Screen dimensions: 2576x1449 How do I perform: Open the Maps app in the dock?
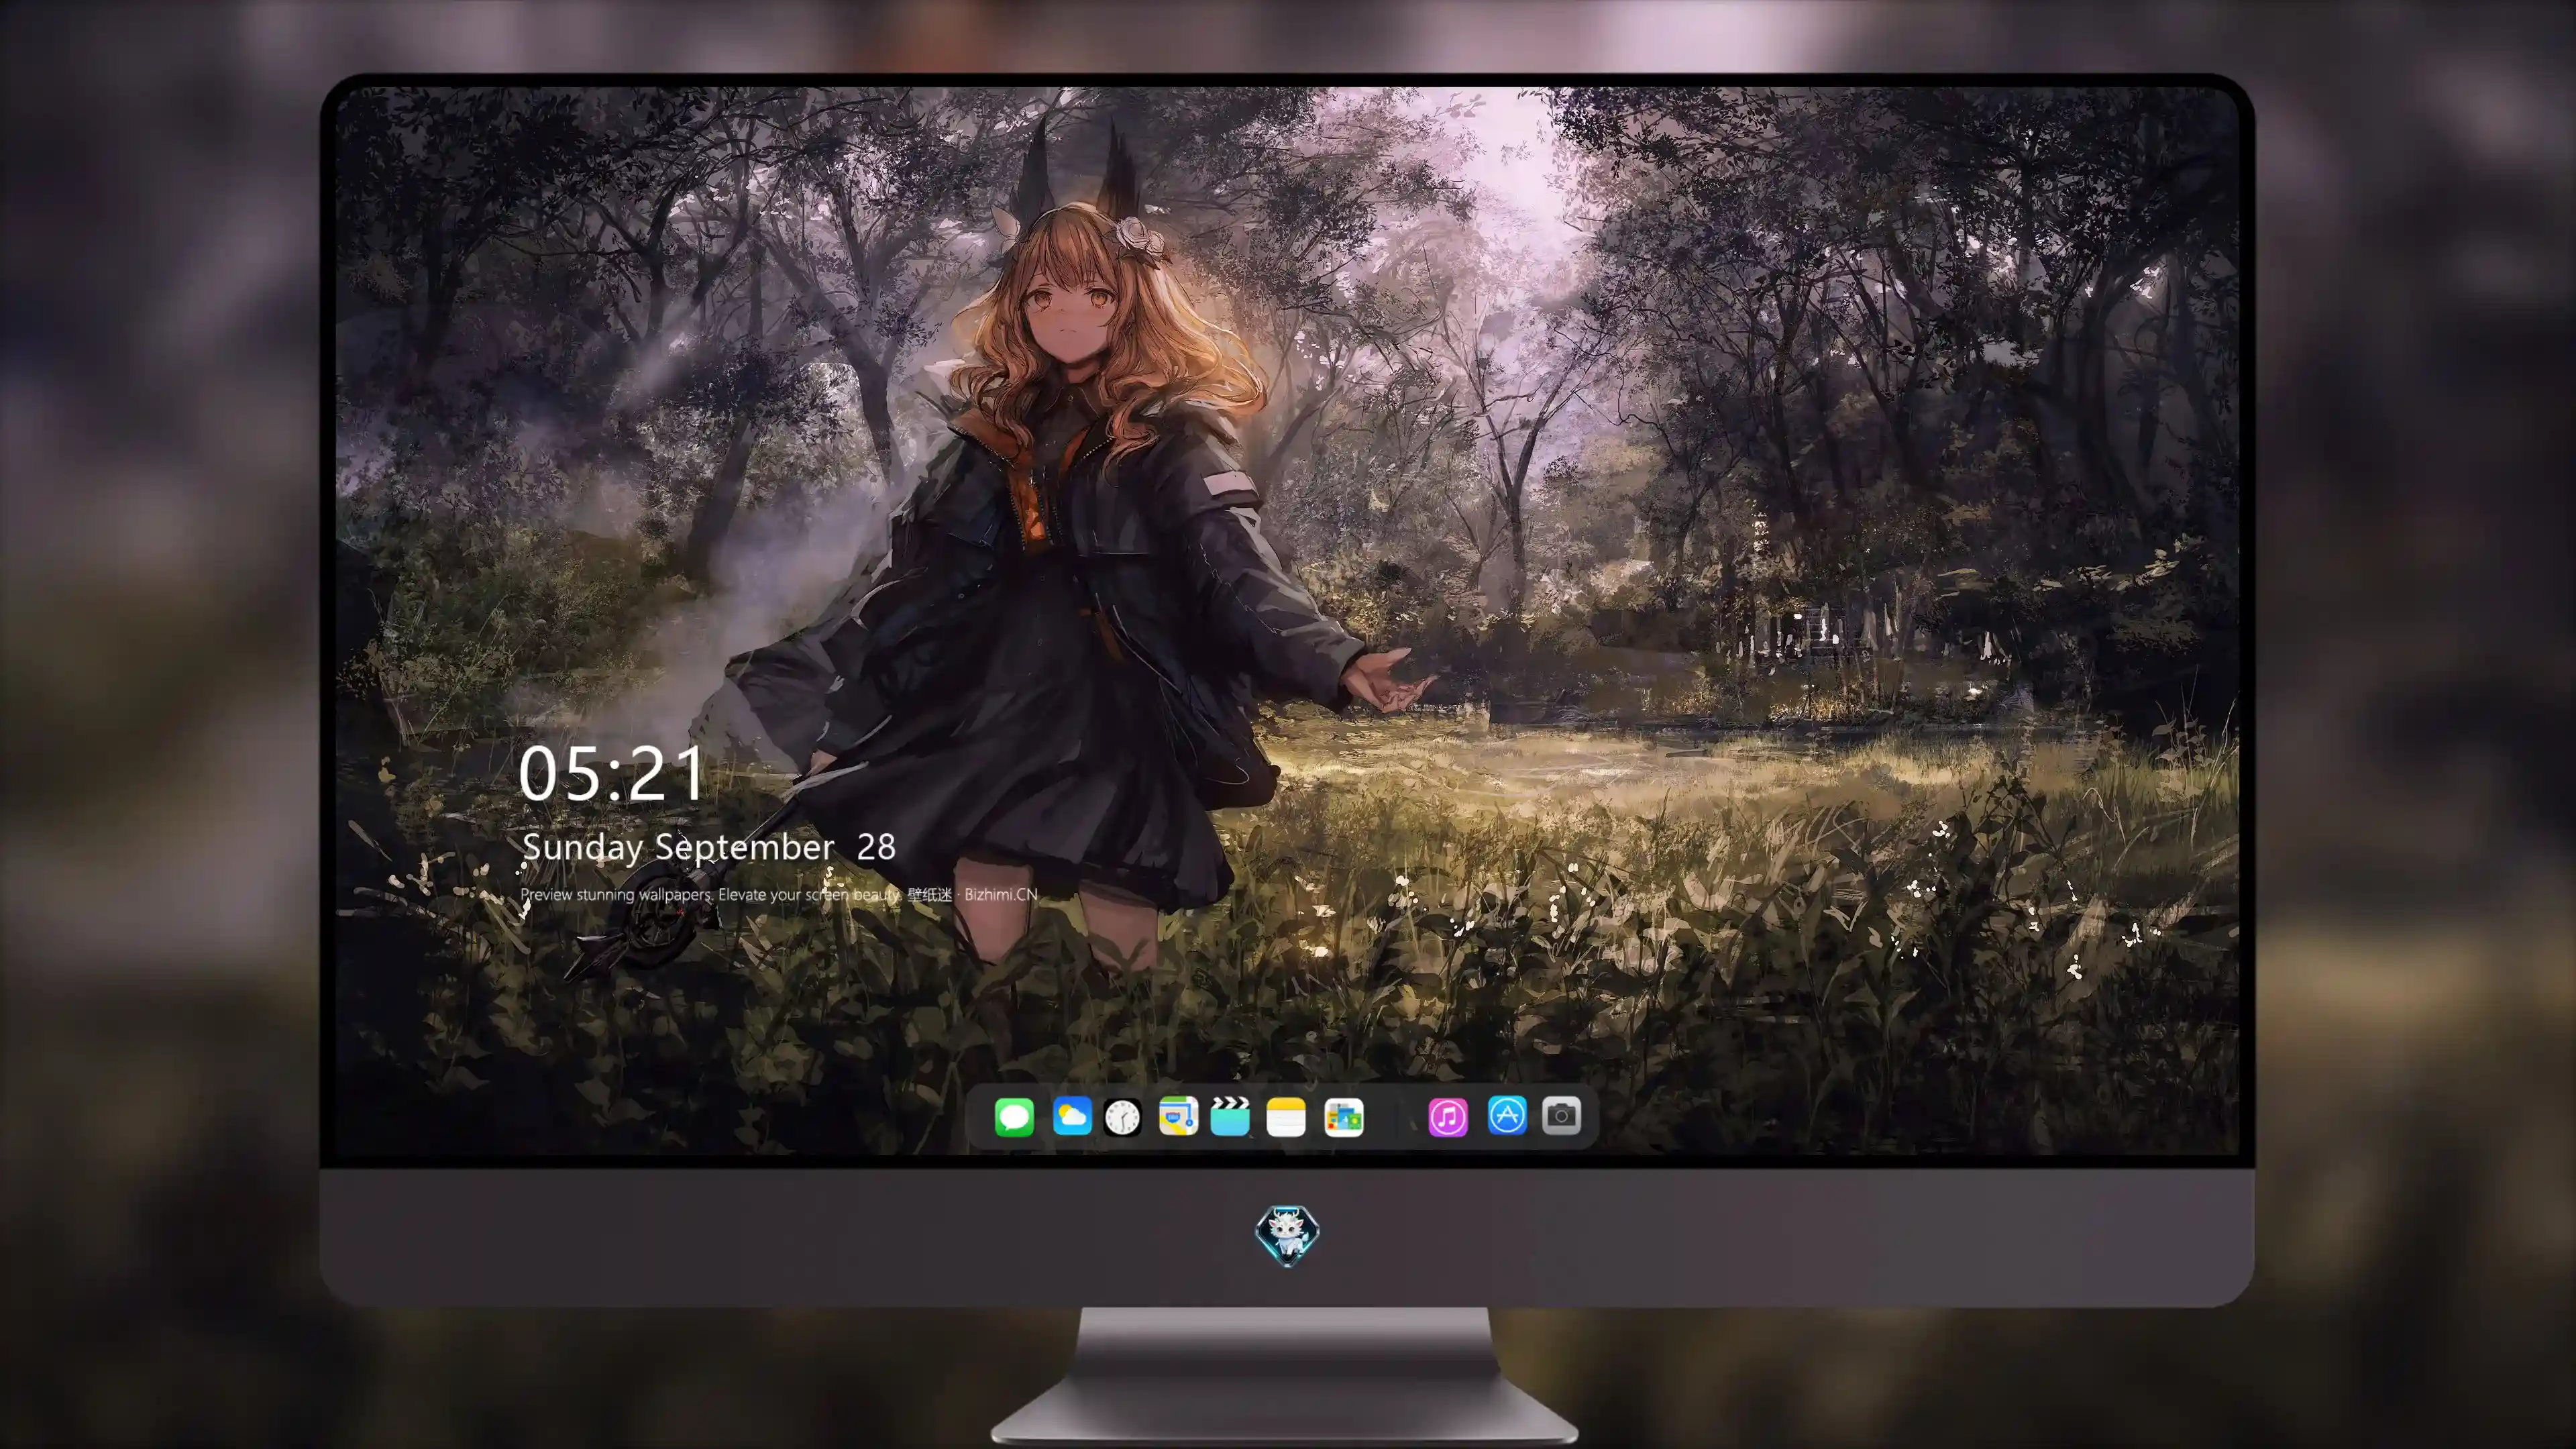(x=1178, y=1116)
